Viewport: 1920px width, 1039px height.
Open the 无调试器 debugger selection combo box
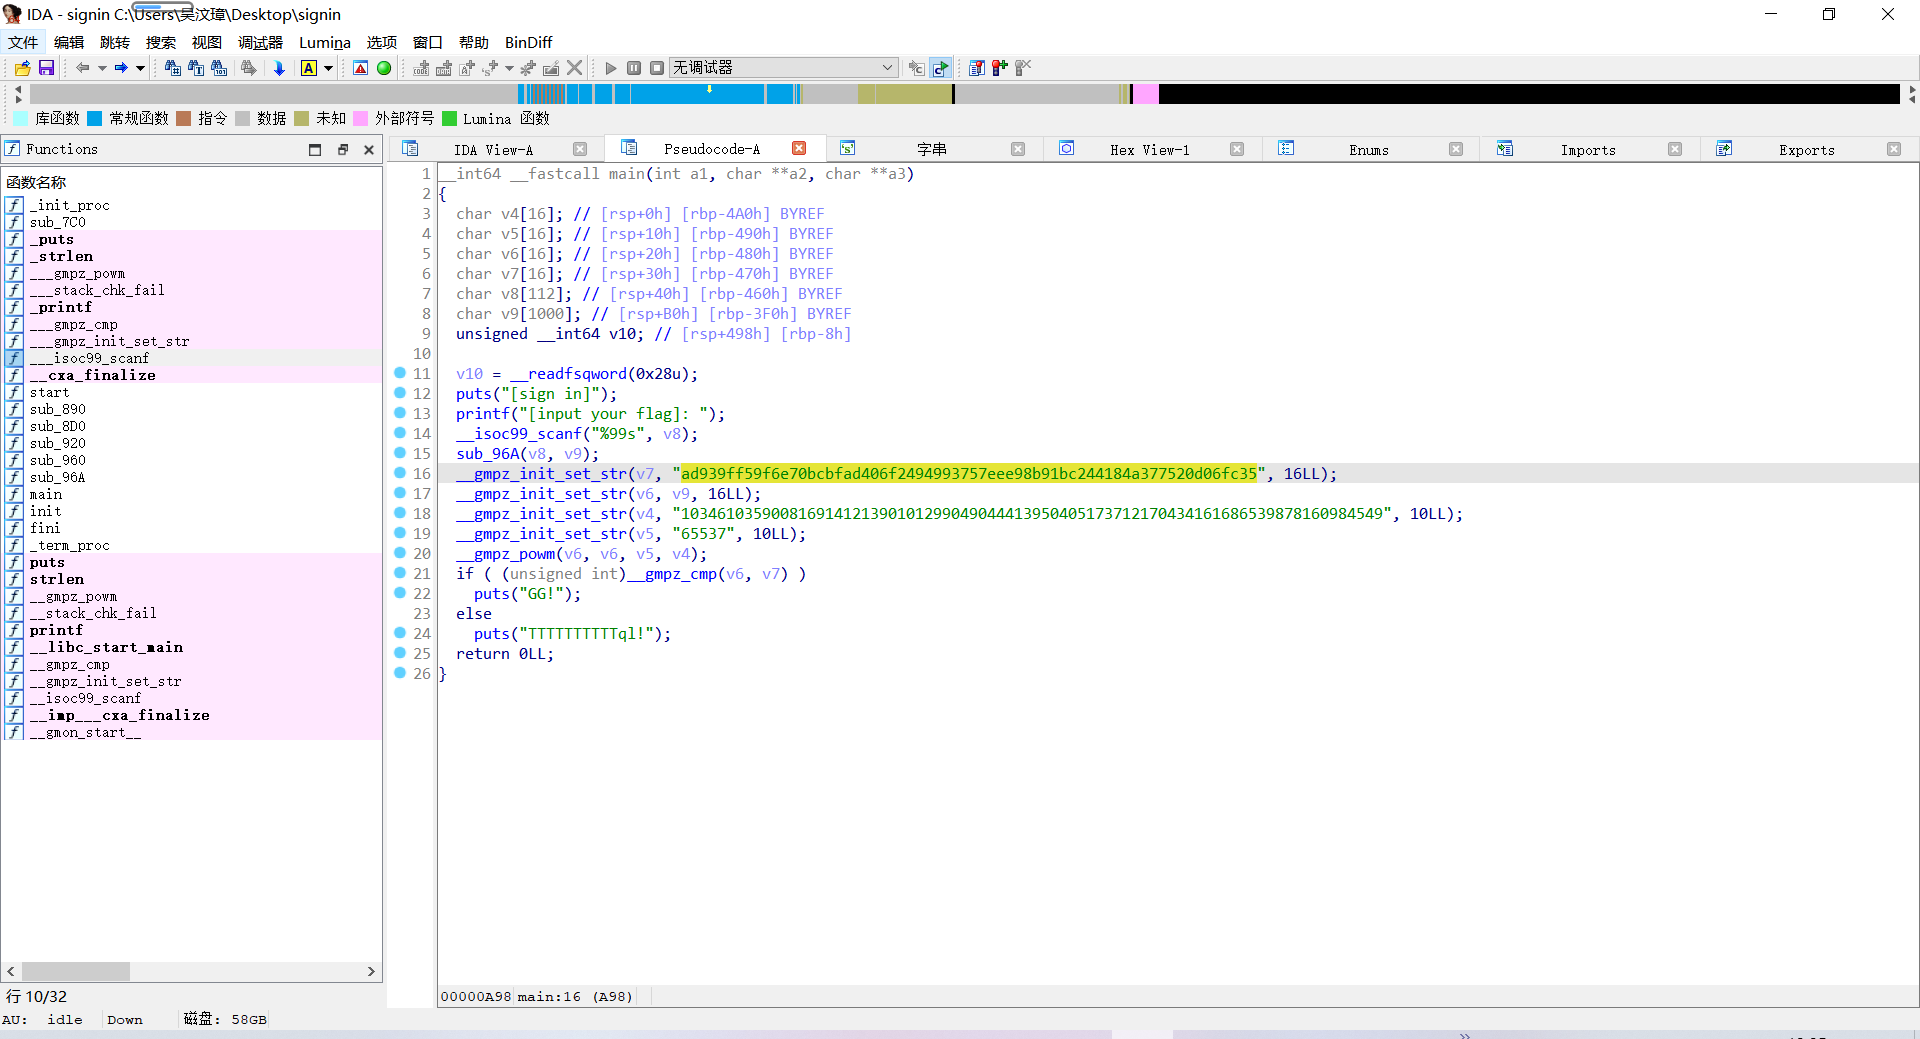pyautogui.click(x=783, y=68)
